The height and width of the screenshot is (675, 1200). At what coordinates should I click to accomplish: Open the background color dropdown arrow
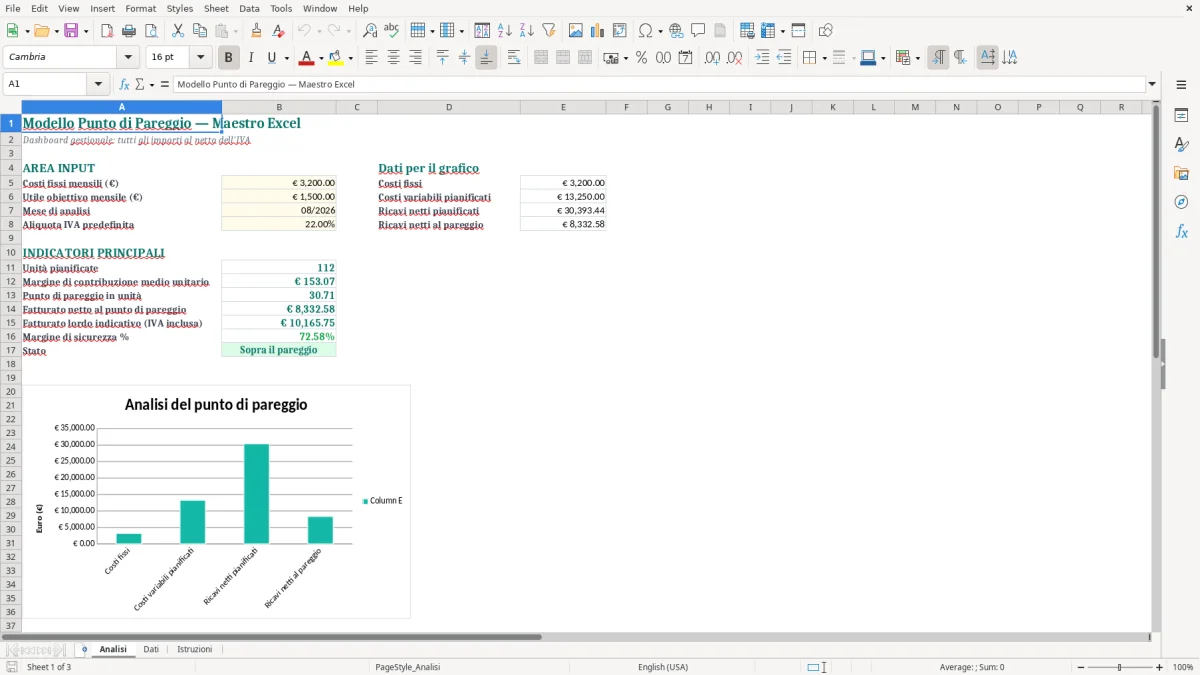[x=350, y=58]
